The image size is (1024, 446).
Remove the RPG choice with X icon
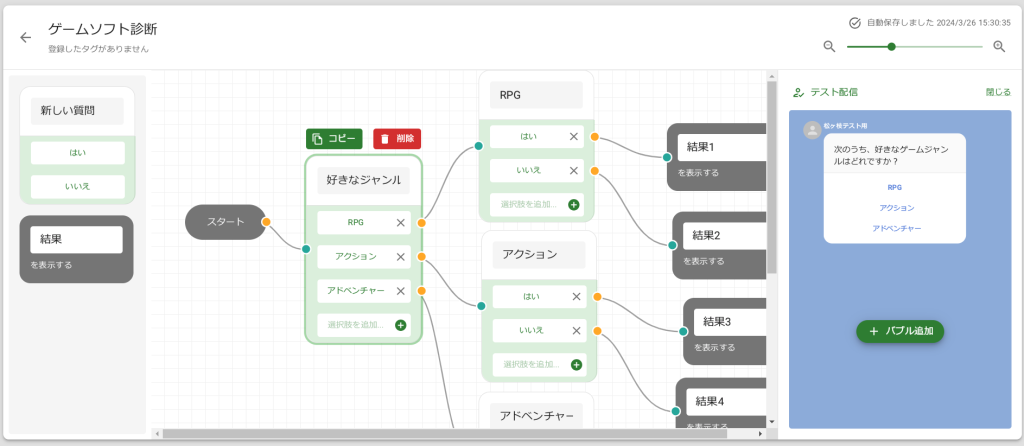point(400,223)
